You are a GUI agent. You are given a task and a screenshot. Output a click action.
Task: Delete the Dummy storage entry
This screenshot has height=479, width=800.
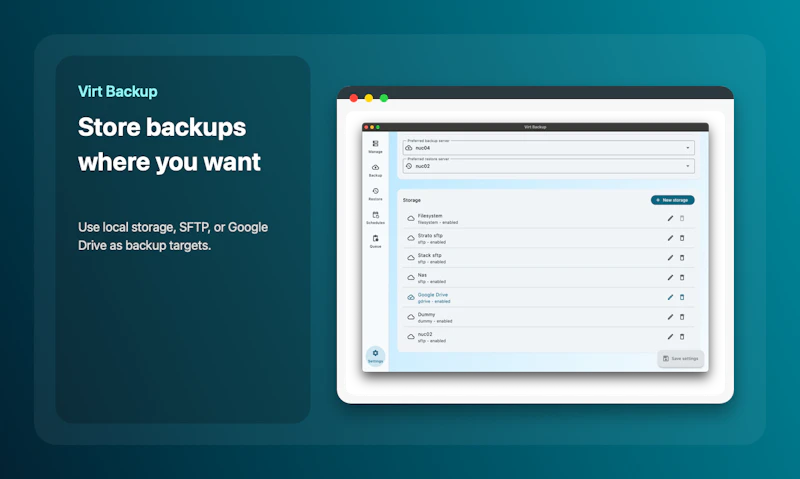[x=682, y=317]
